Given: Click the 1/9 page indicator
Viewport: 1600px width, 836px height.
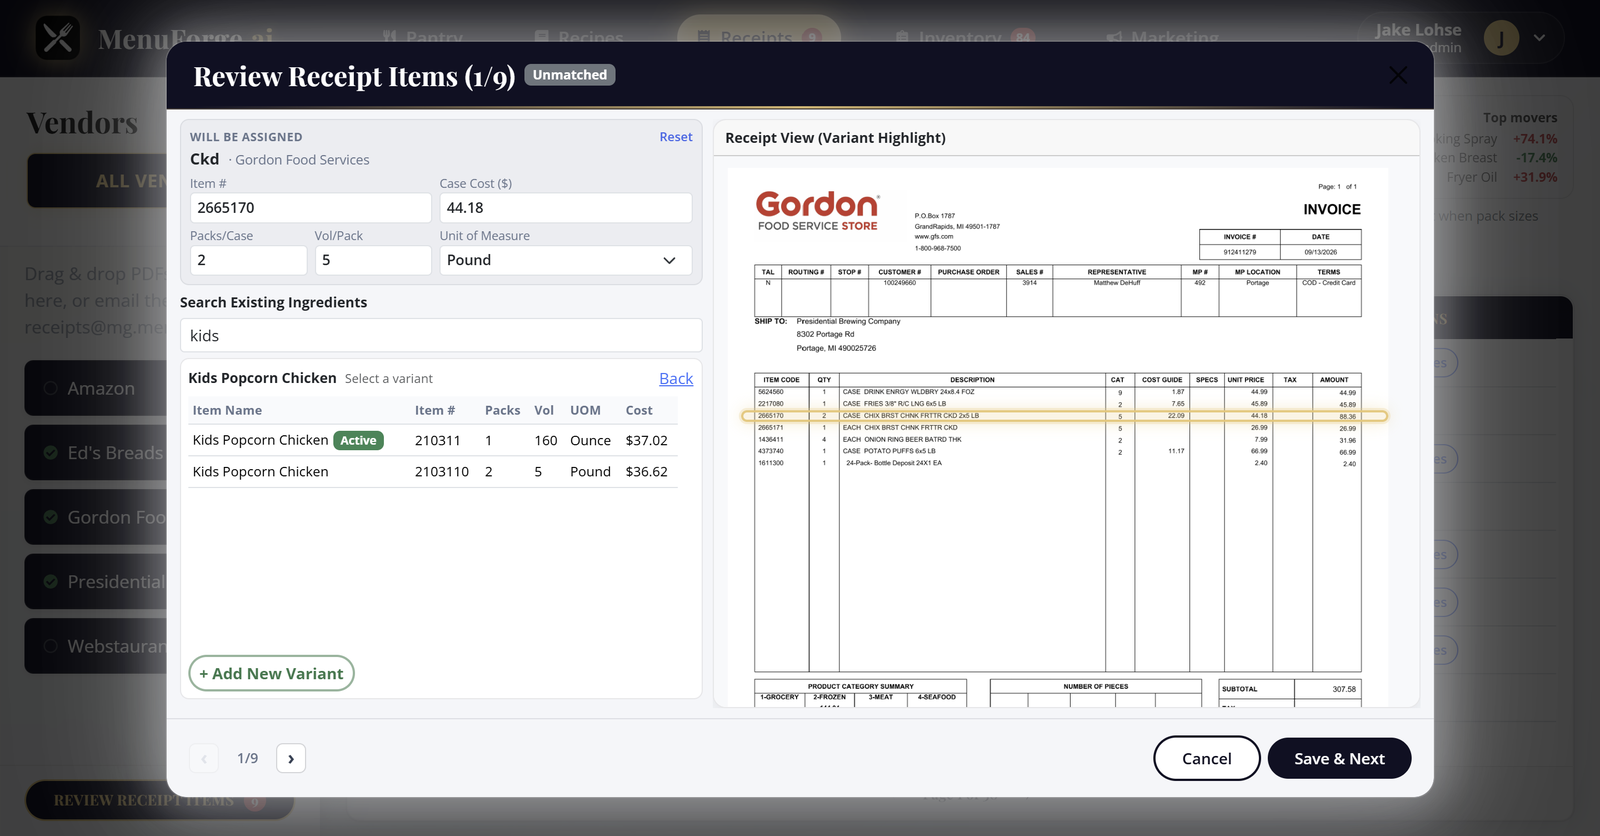Looking at the screenshot, I should point(248,758).
